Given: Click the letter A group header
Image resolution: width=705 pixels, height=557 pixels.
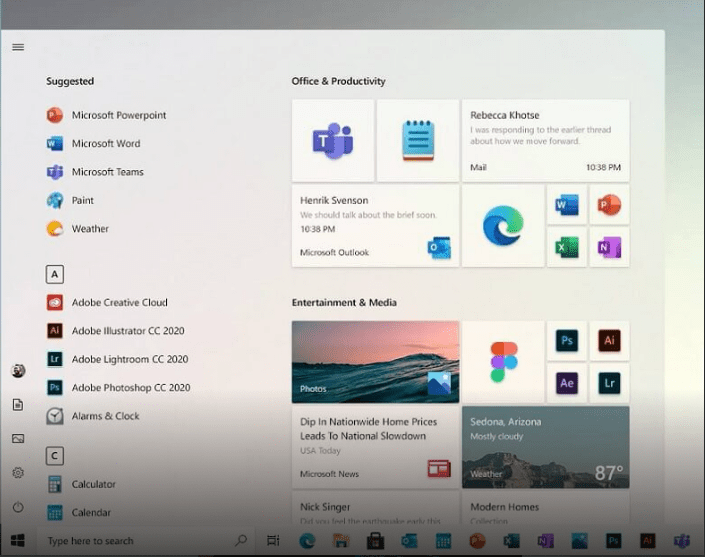Looking at the screenshot, I should click(x=55, y=274).
